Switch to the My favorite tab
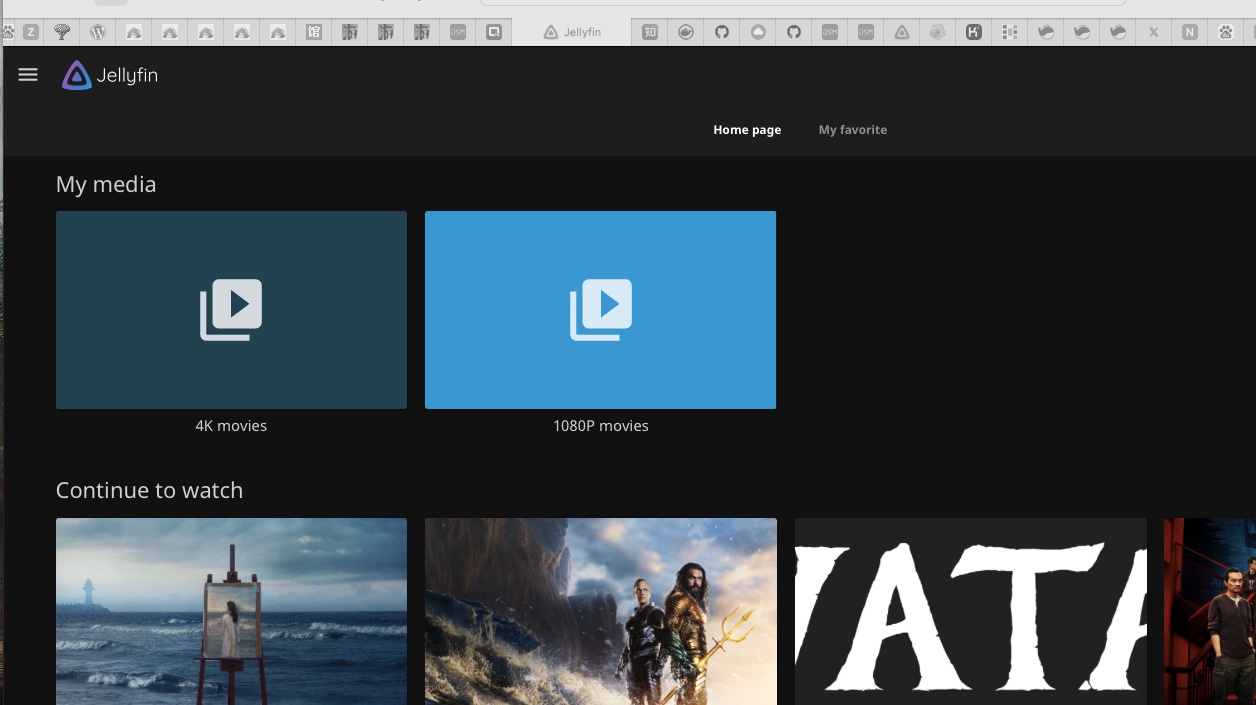 [852, 130]
